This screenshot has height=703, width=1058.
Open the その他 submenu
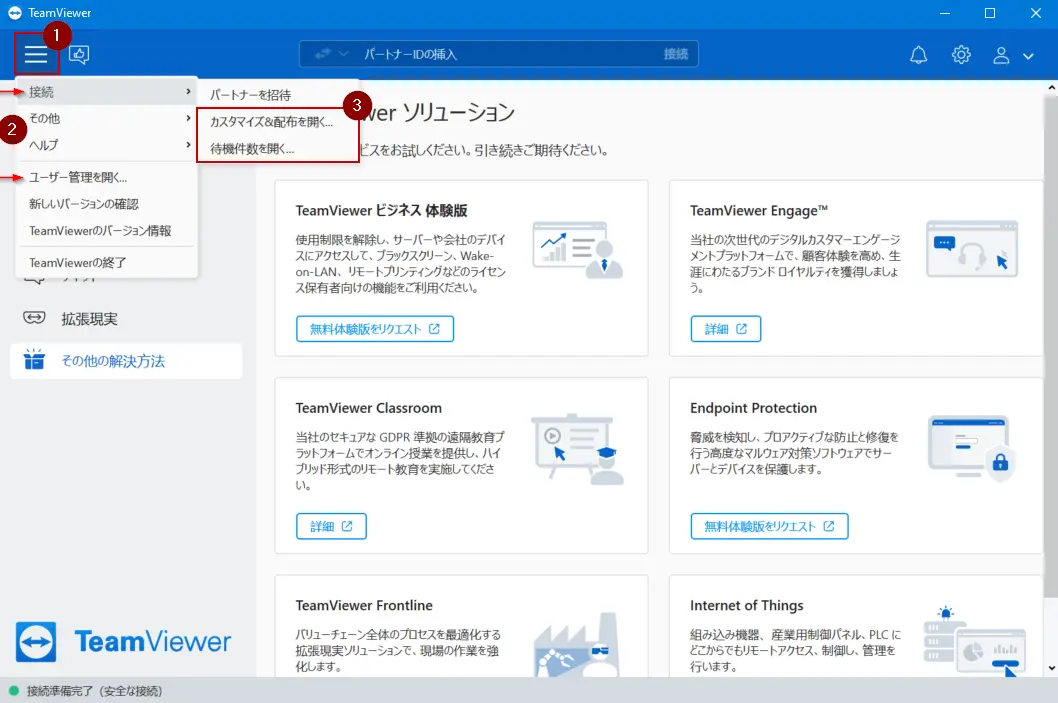tap(106, 118)
